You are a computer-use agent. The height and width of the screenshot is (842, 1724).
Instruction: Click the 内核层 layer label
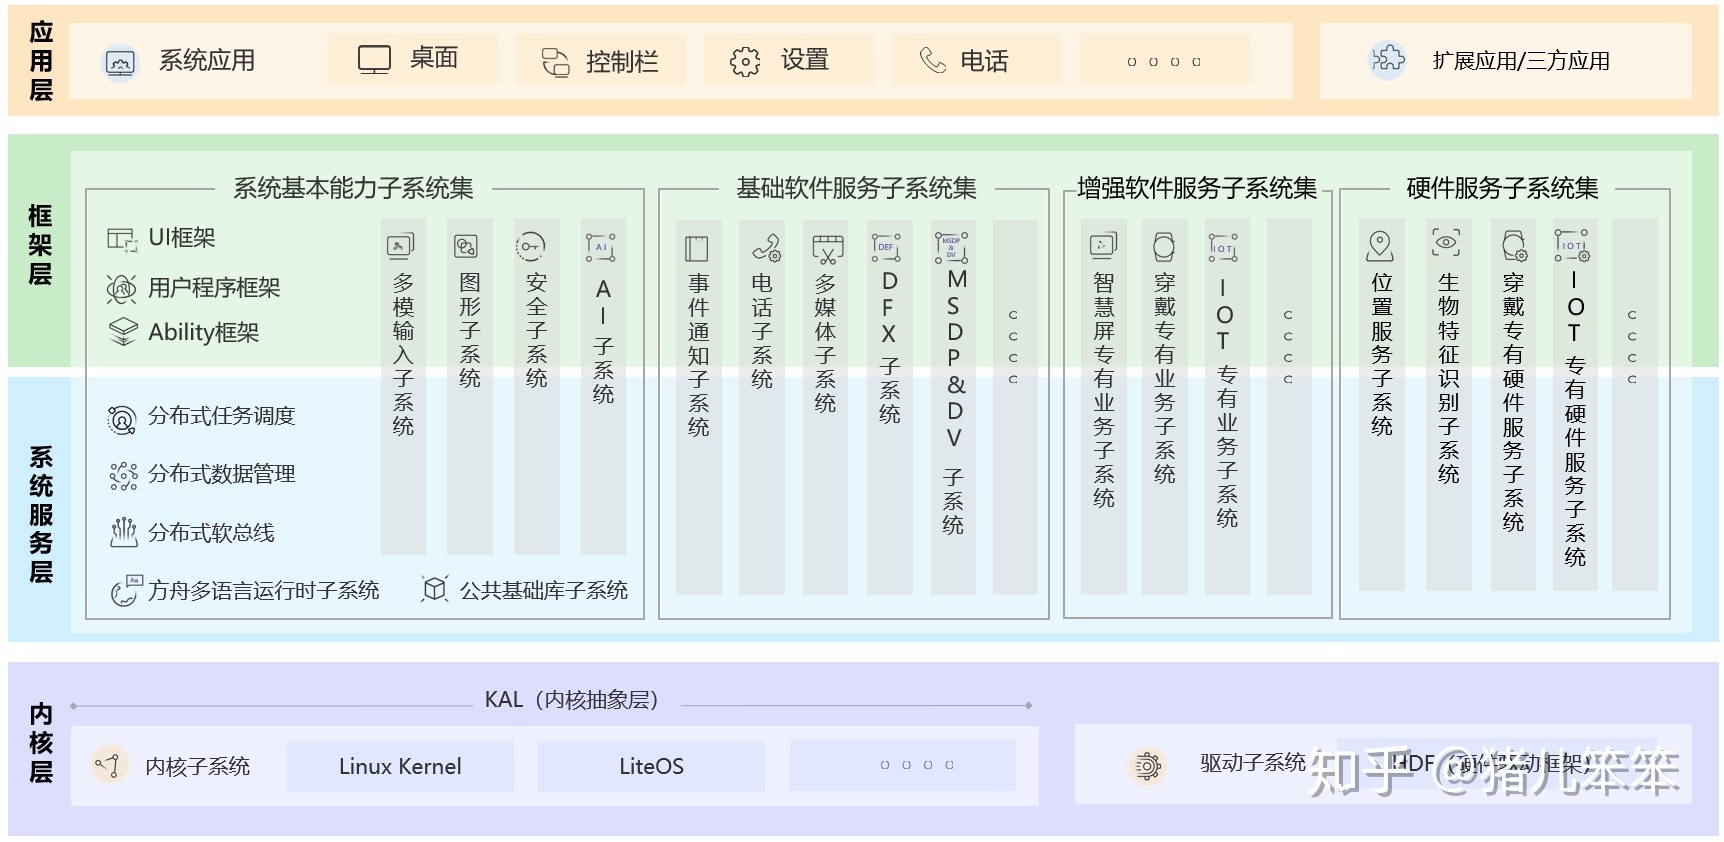click(41, 743)
